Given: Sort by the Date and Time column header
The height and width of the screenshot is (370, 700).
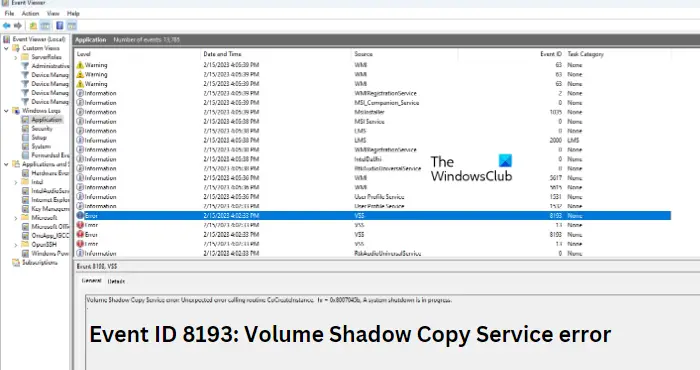Looking at the screenshot, I should pos(222,54).
